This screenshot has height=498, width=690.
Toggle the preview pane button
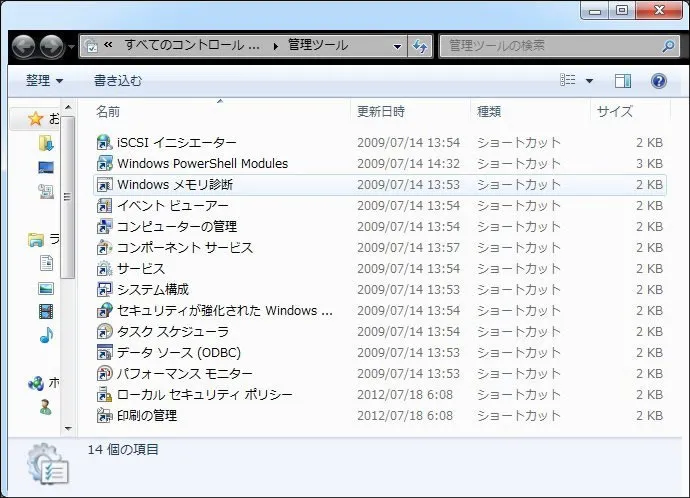pos(623,81)
